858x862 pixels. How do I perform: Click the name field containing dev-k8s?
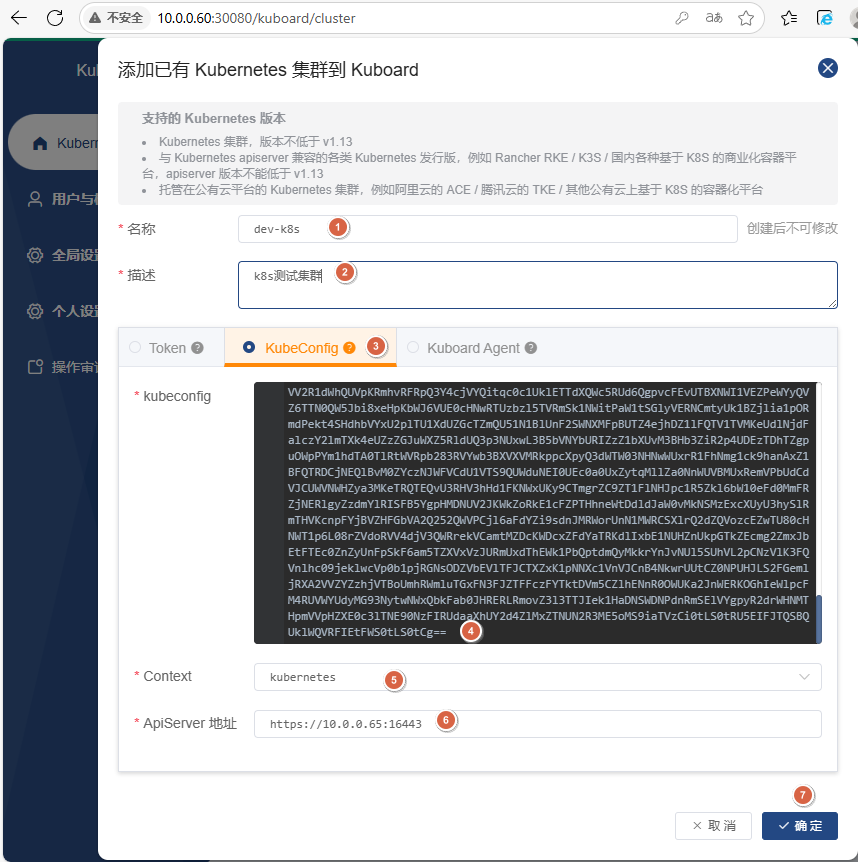488,229
